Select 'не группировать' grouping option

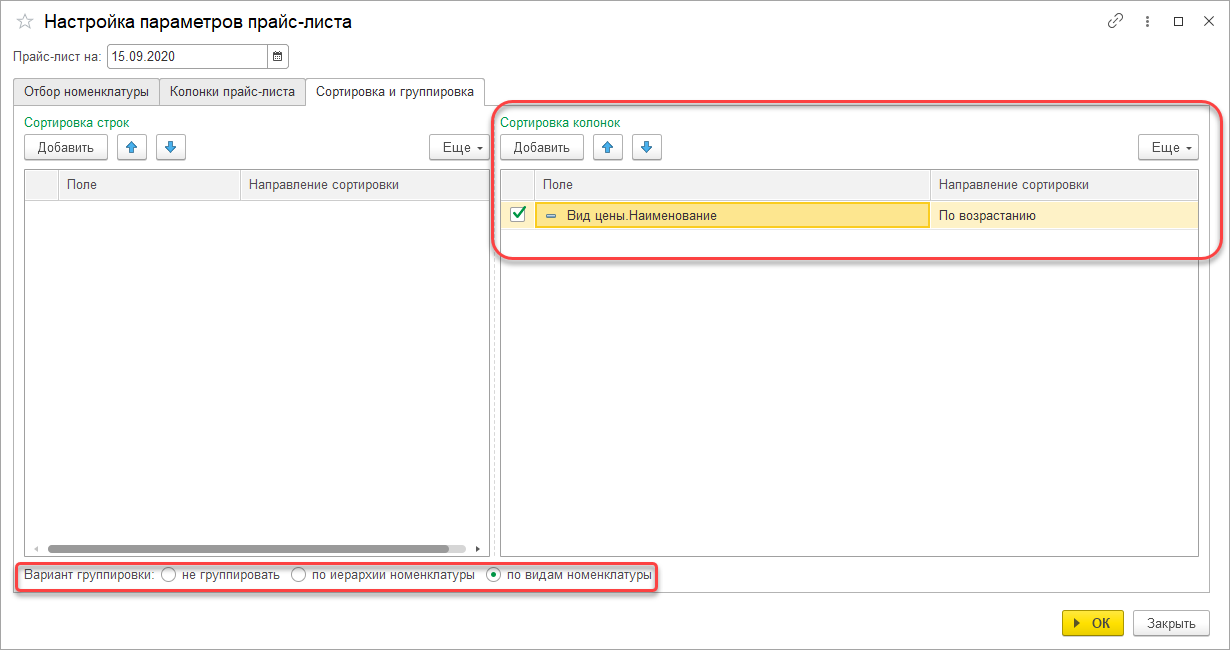coord(168,575)
